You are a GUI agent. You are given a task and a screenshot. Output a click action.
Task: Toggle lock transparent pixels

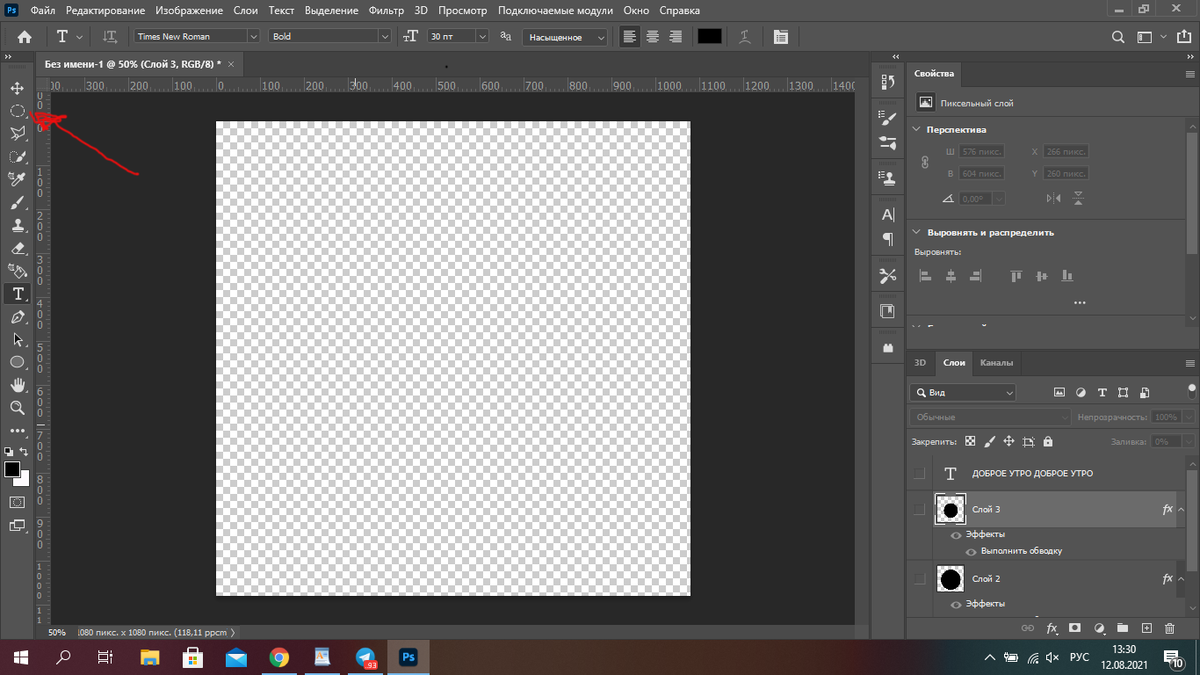point(970,441)
